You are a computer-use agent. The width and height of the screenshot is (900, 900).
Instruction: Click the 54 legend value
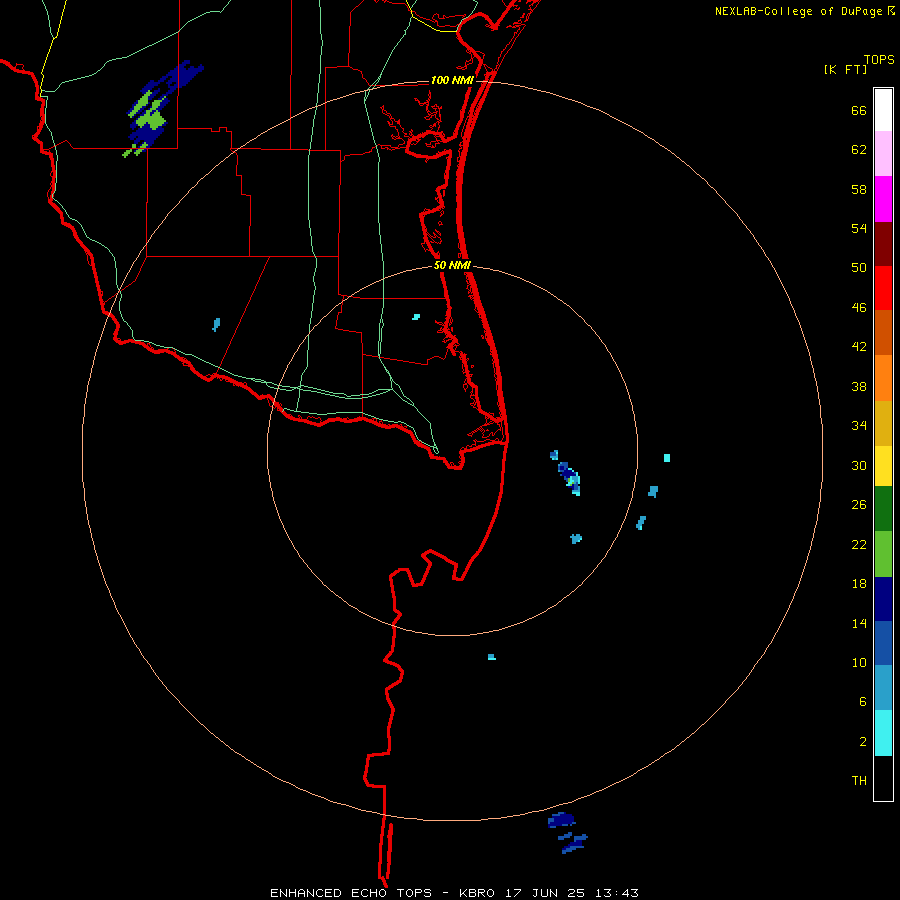pyautogui.click(x=859, y=228)
